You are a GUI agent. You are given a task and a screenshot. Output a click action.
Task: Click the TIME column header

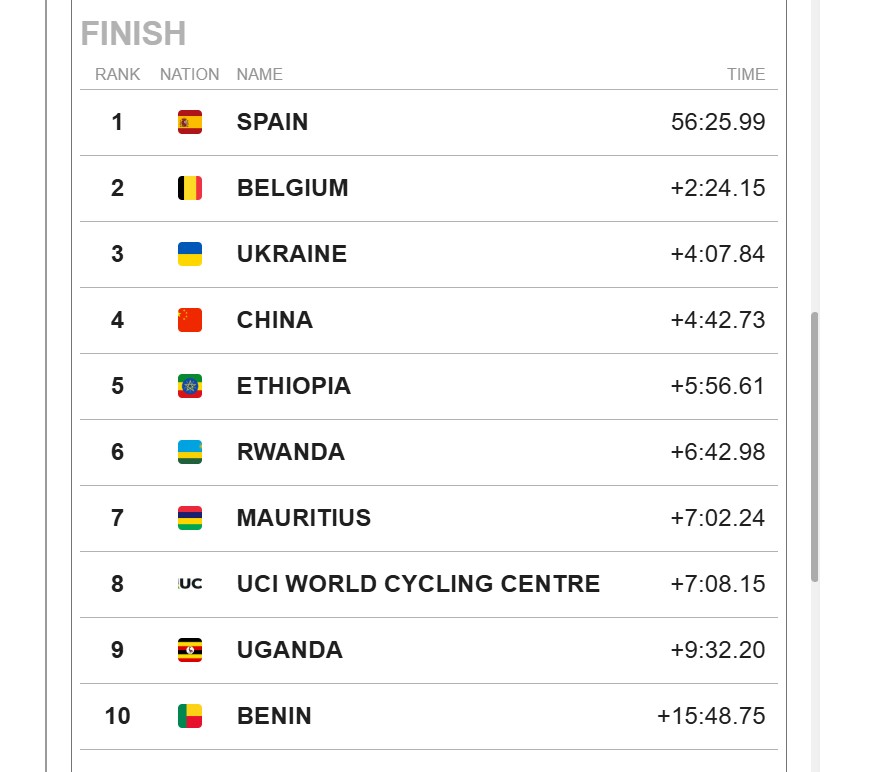(746, 74)
